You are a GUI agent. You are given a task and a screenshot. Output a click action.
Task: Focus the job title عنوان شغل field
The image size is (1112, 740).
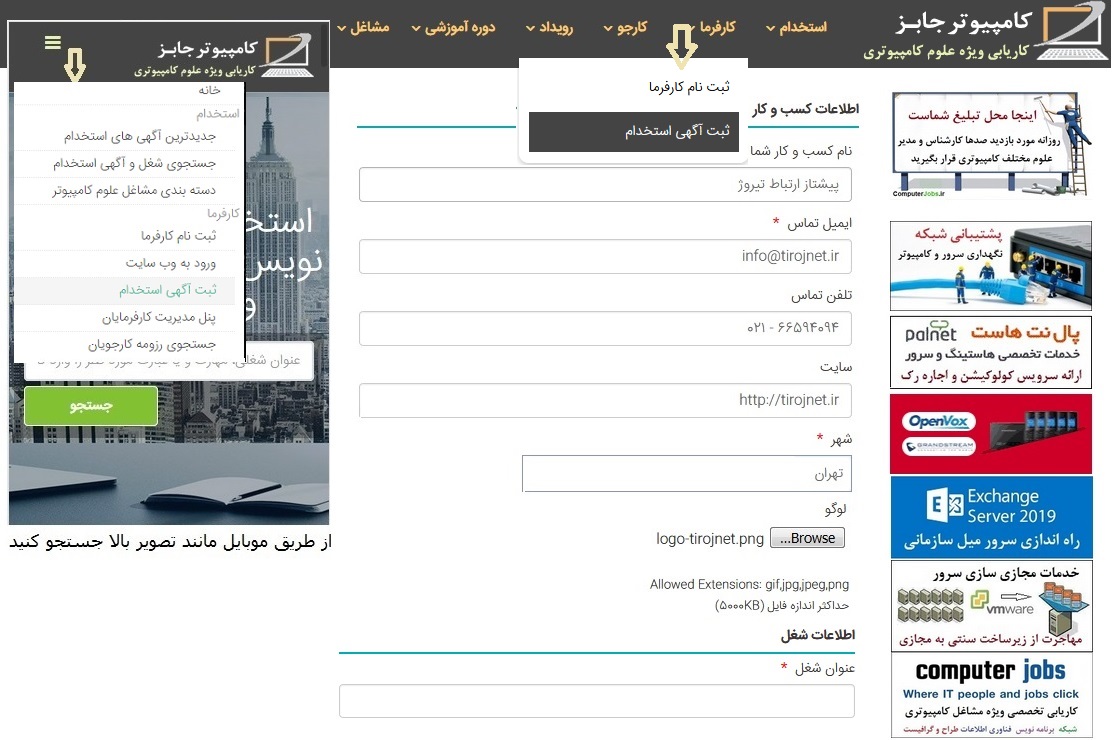596,701
